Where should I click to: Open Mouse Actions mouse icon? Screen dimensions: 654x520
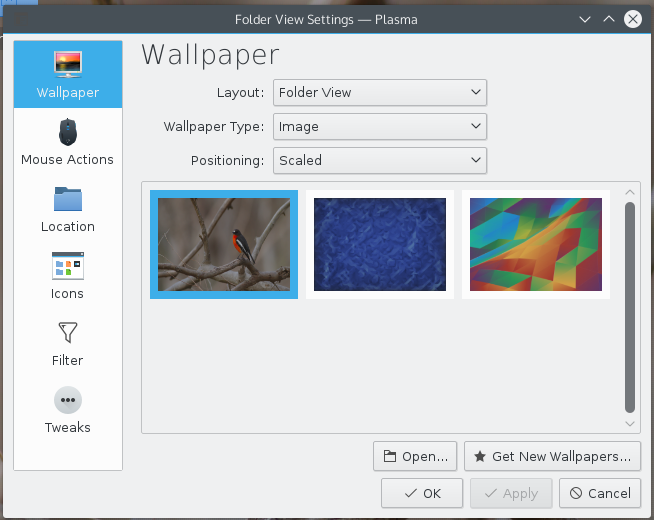[x=68, y=132]
